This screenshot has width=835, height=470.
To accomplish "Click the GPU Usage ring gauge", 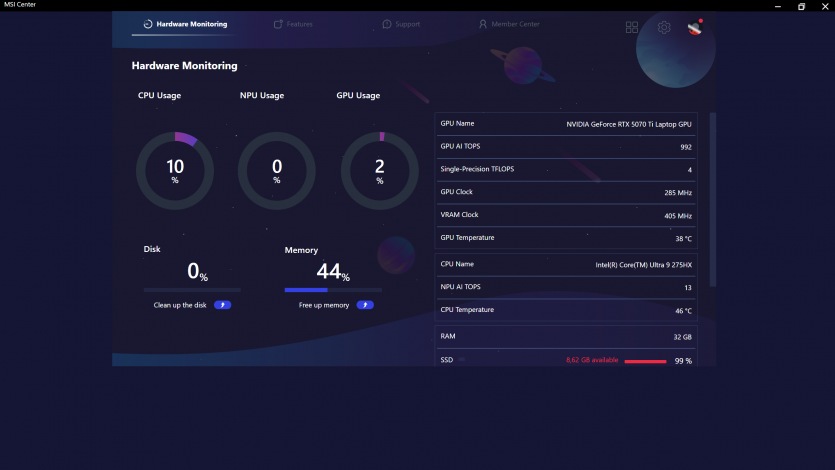I will pos(379,171).
